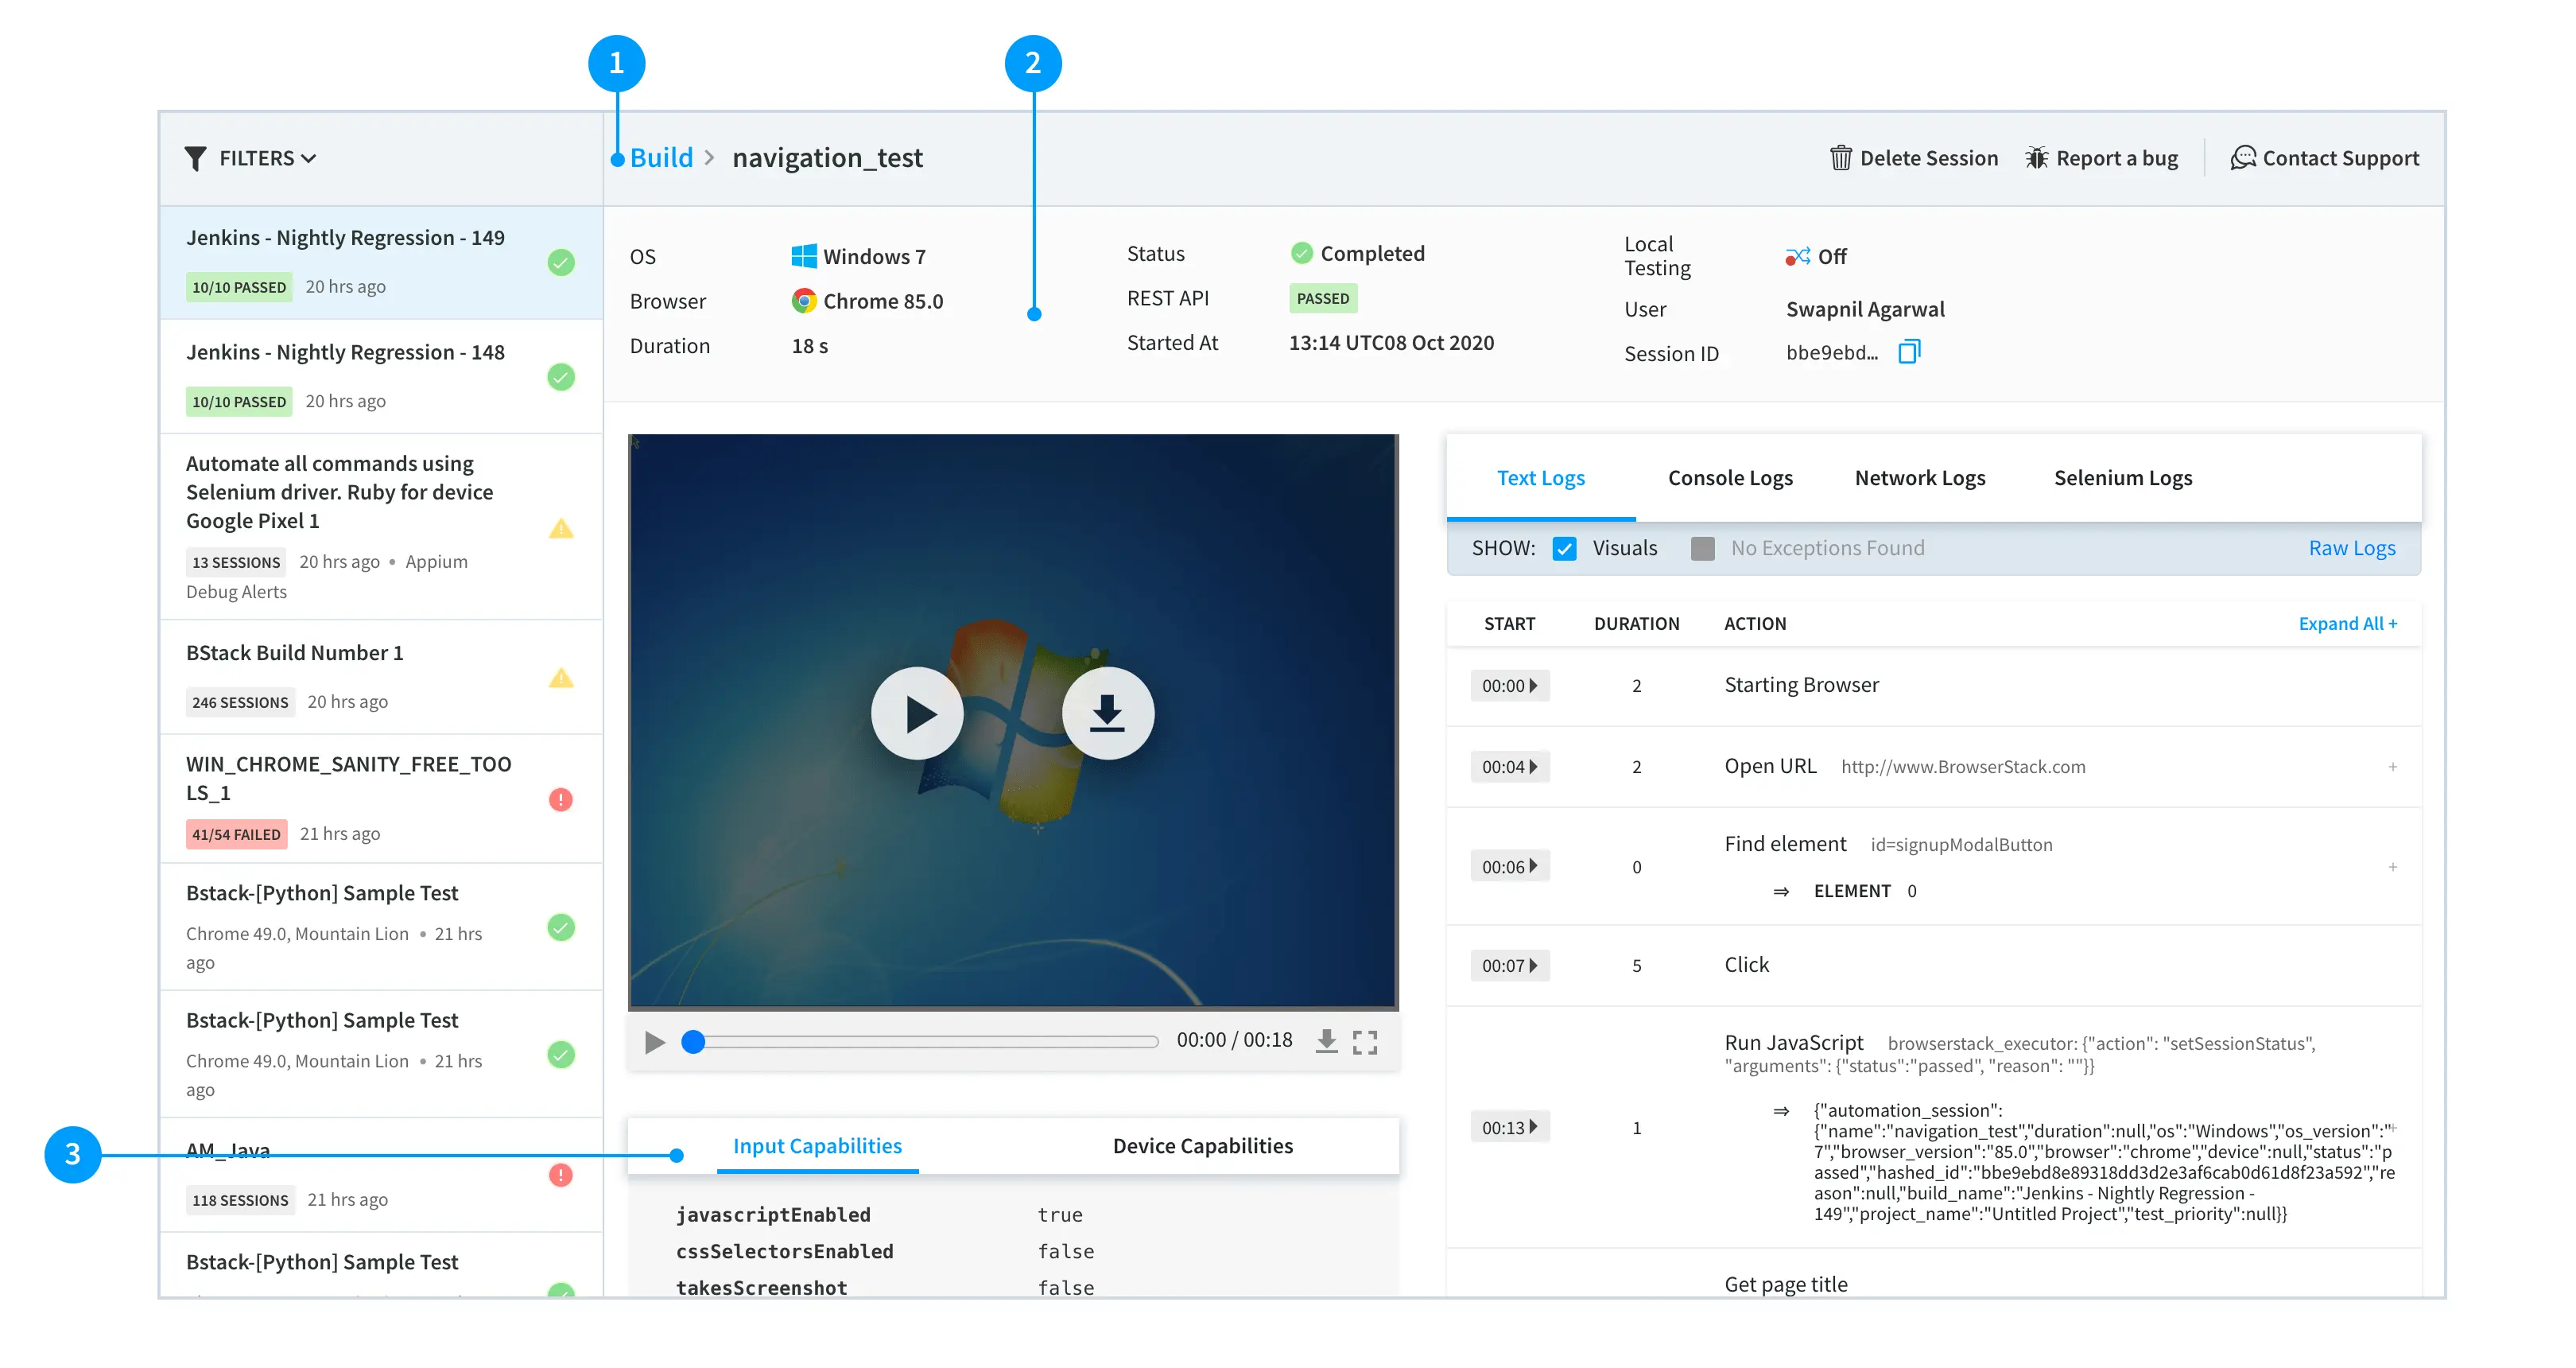This screenshot has height=1368, width=2576.
Task: Select the Input Capabilities tab
Action: tap(817, 1146)
